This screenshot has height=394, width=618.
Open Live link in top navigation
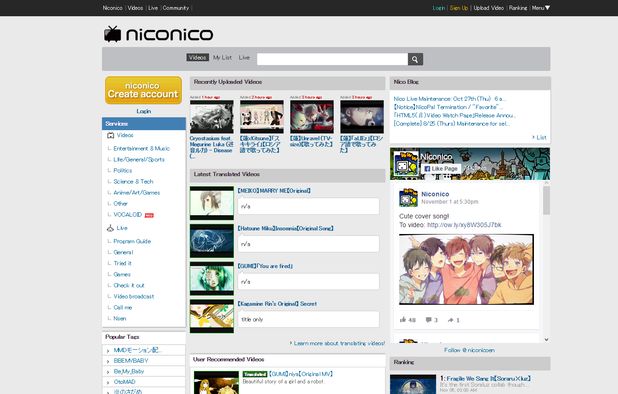coord(153,8)
